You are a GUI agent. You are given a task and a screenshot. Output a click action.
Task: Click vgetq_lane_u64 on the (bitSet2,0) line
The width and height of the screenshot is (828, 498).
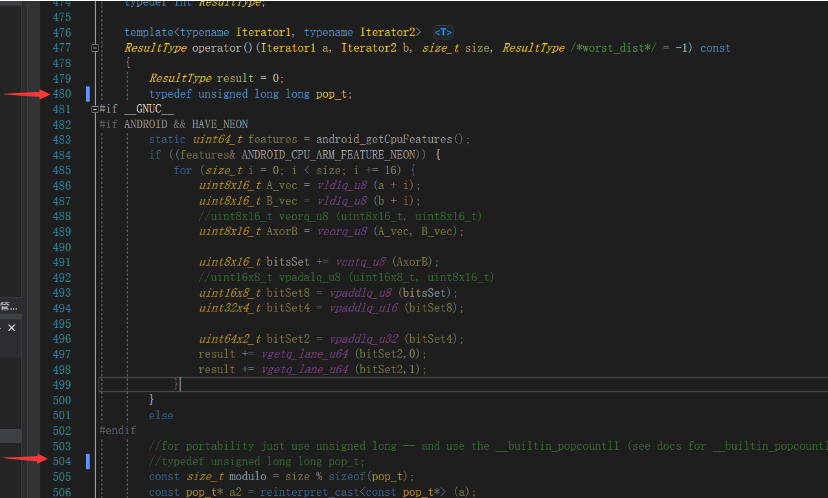pyautogui.click(x=305, y=354)
